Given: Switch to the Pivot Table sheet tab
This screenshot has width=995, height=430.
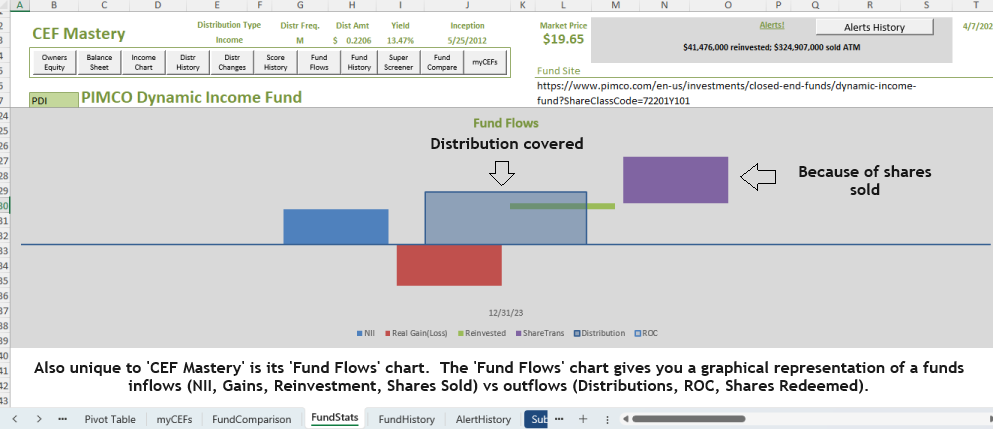Looking at the screenshot, I should 110,419.
